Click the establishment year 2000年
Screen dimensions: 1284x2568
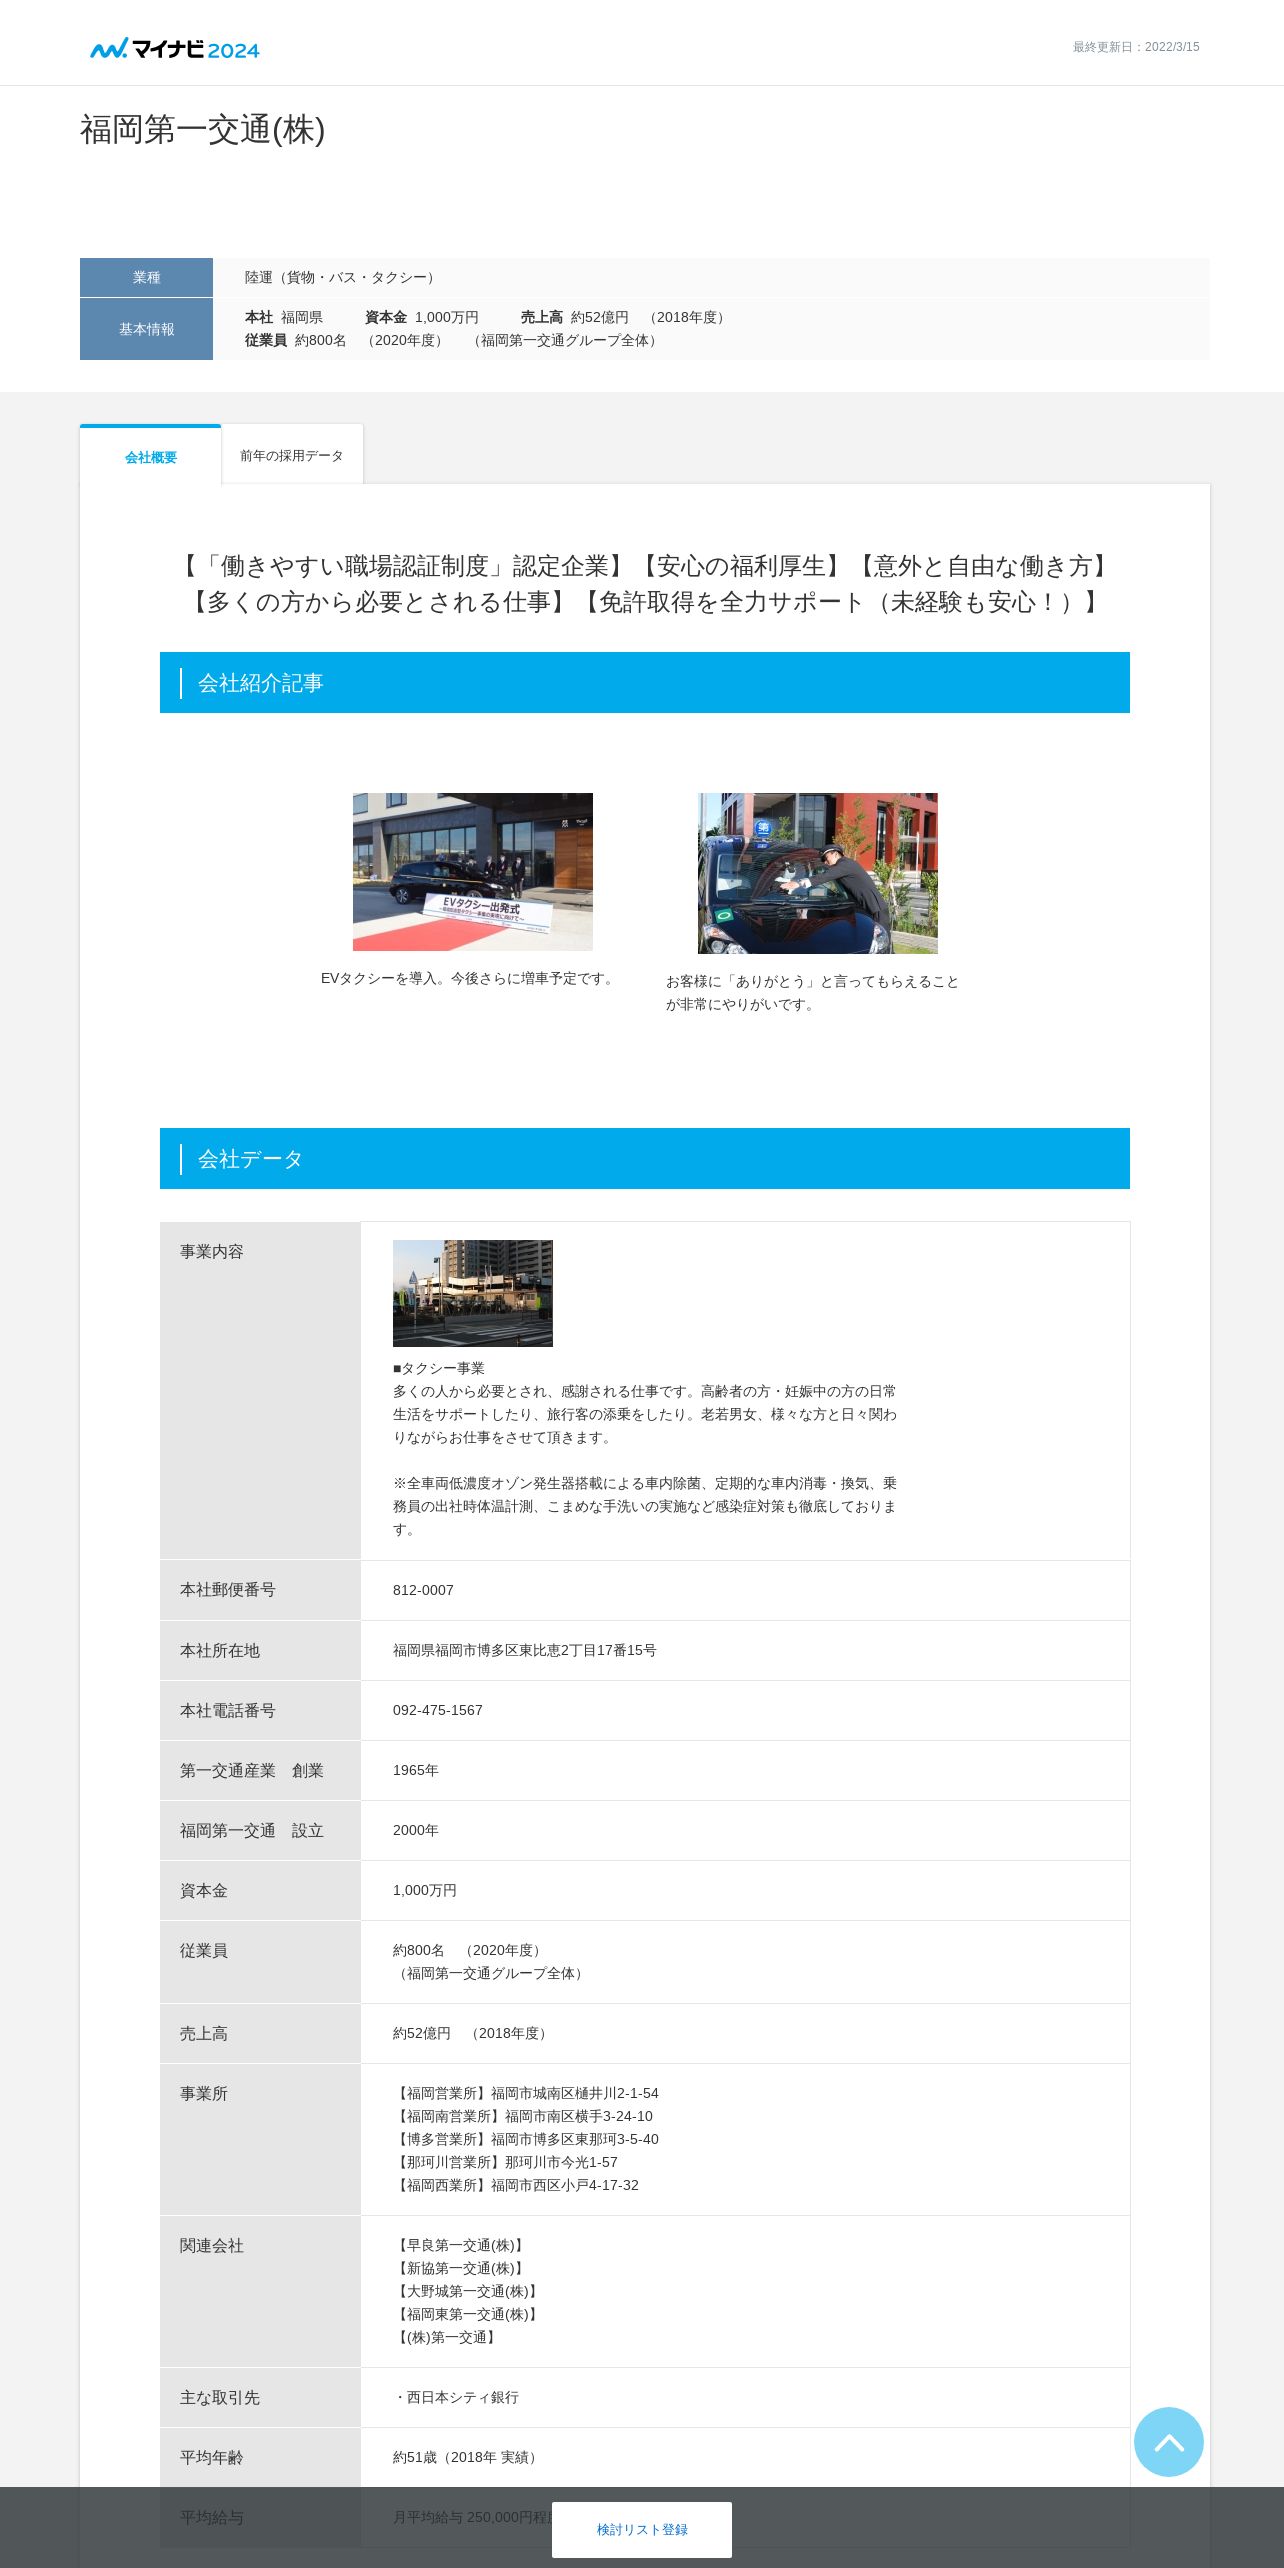[x=415, y=1830]
